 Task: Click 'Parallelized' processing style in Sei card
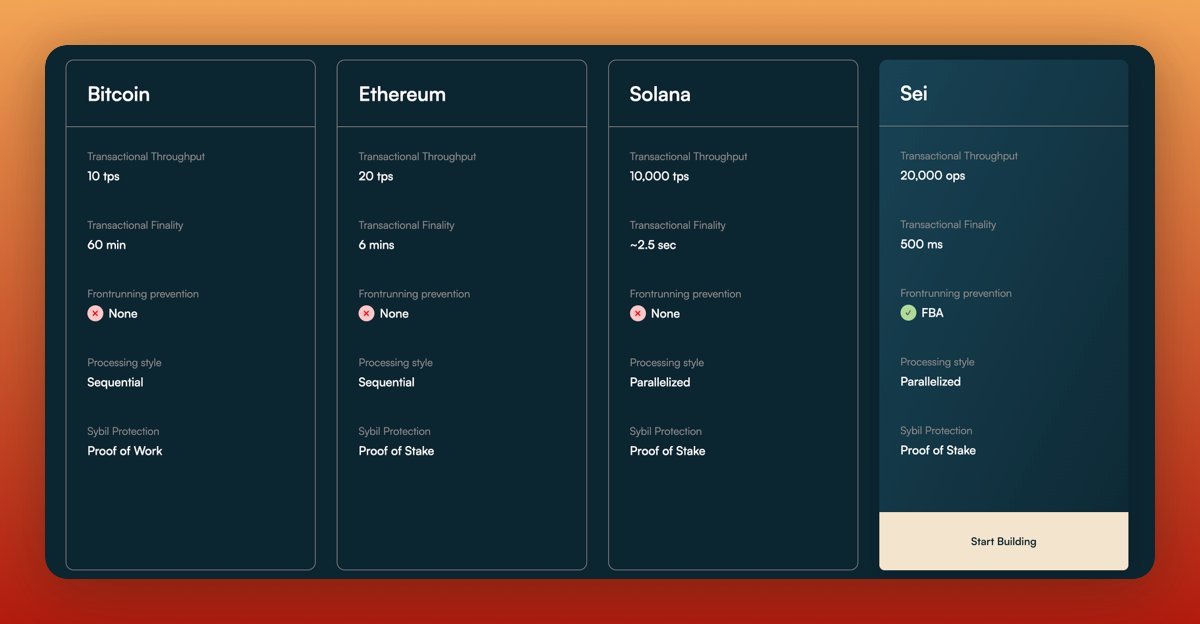930,381
